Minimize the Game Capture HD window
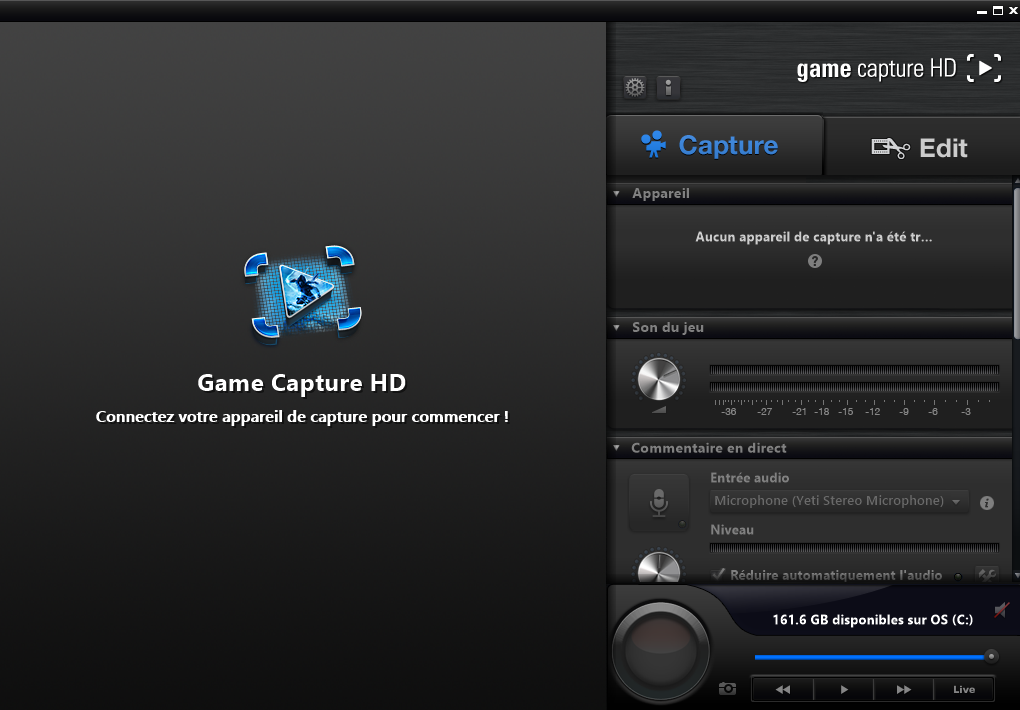 point(982,11)
